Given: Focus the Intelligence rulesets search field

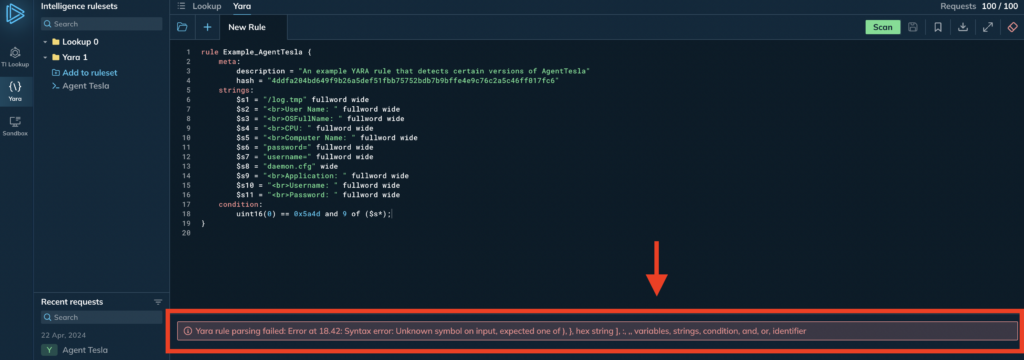Looking at the screenshot, I should [x=101, y=24].
